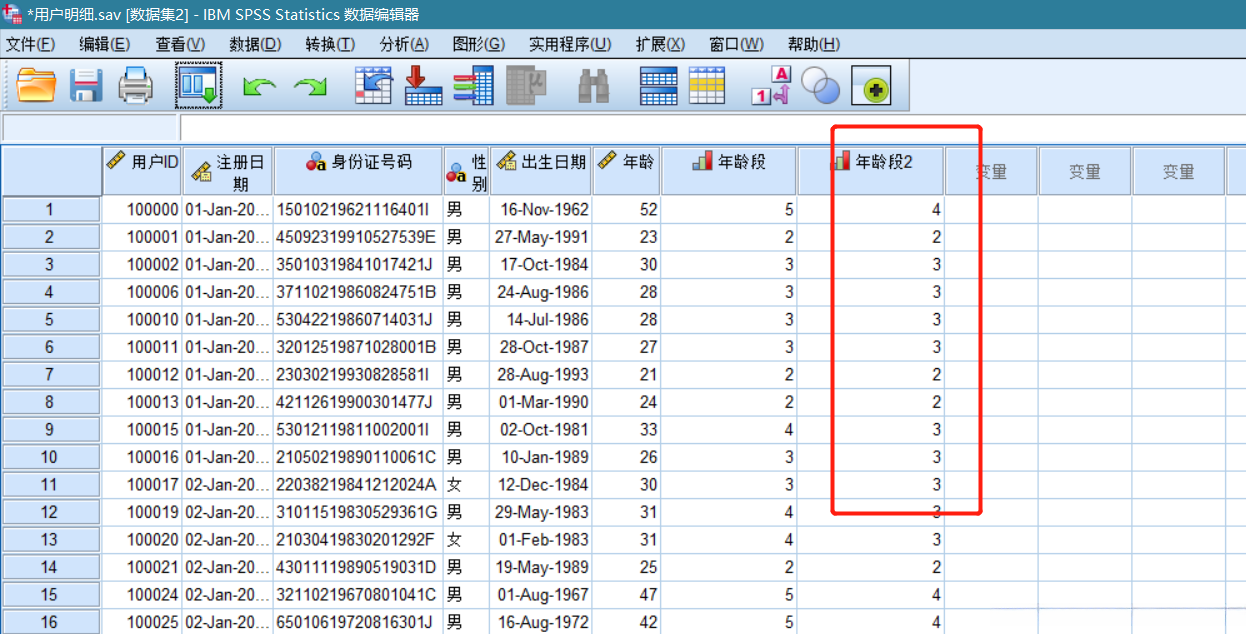Click ruler icon in 出生日期 column header
Image resolution: width=1246 pixels, height=634 pixels.
[x=505, y=161]
